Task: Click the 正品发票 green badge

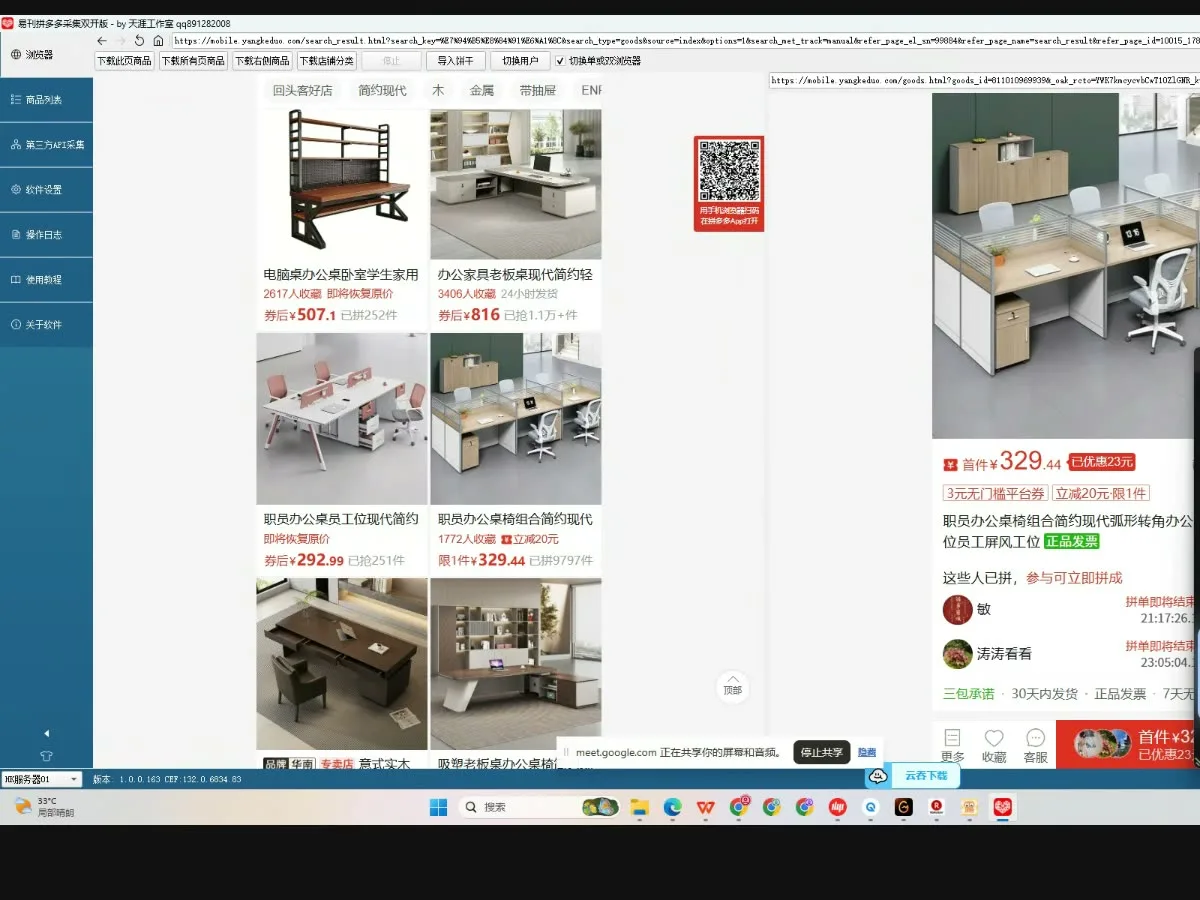Action: [x=1072, y=541]
